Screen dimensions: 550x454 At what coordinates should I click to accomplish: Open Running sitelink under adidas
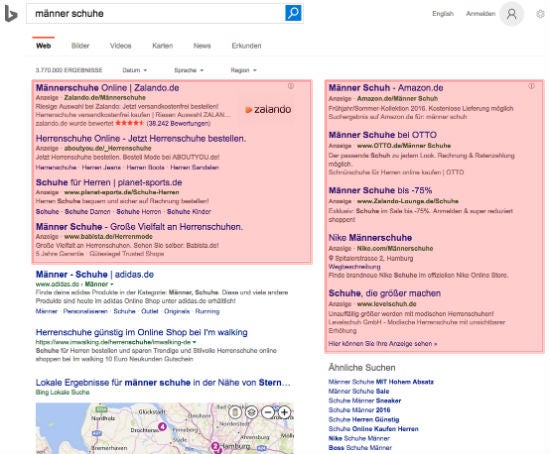[207, 311]
